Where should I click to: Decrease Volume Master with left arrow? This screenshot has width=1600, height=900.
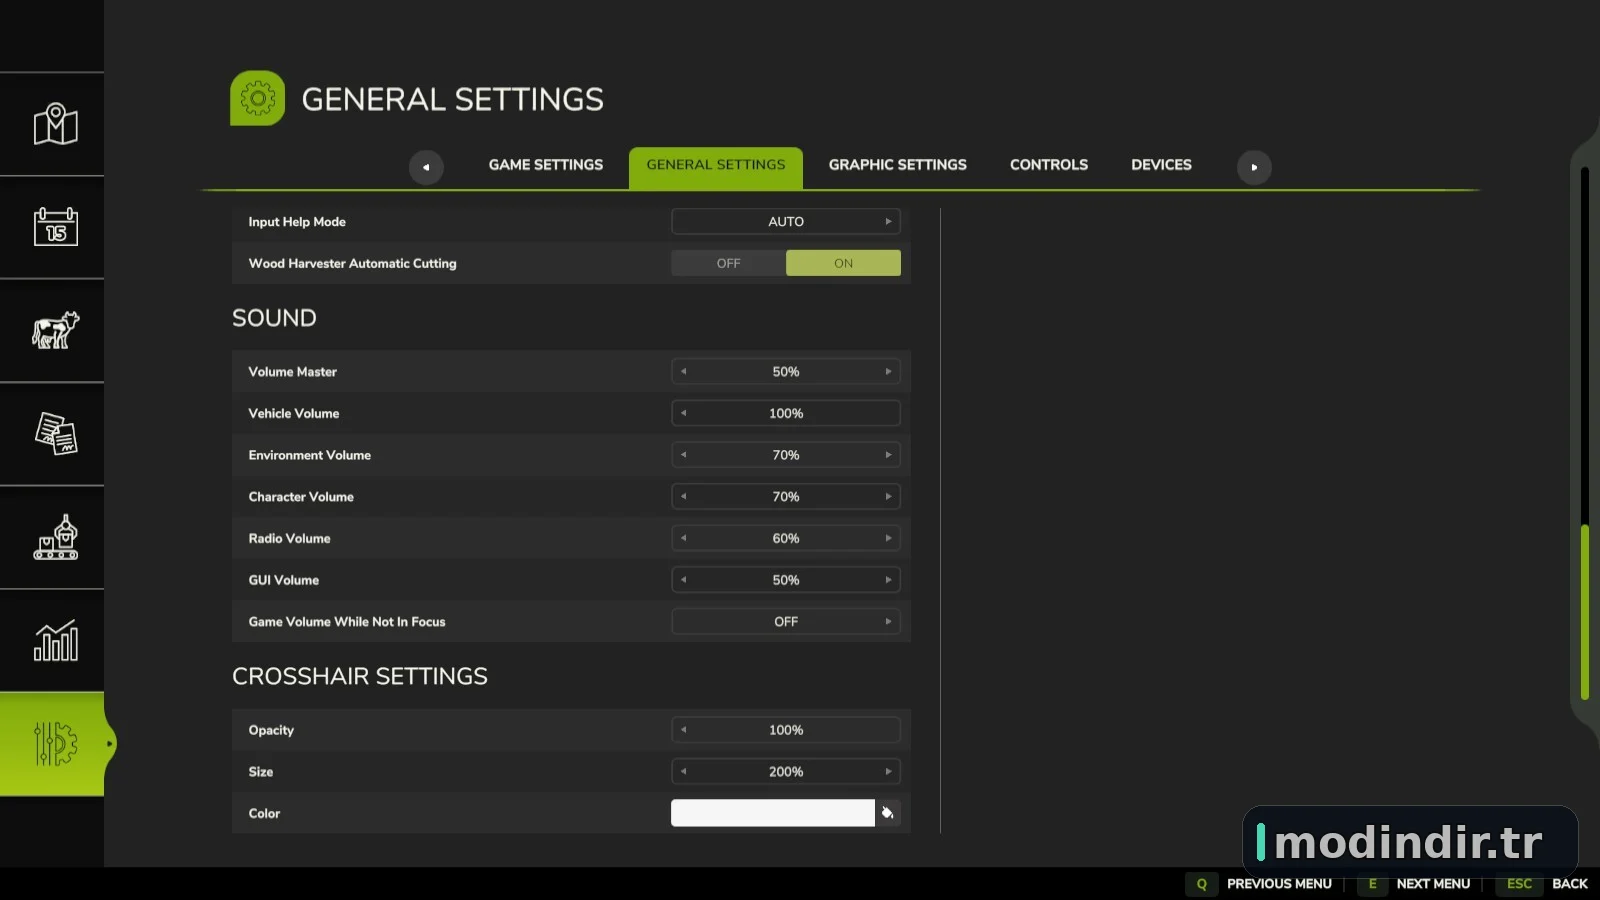[684, 372]
